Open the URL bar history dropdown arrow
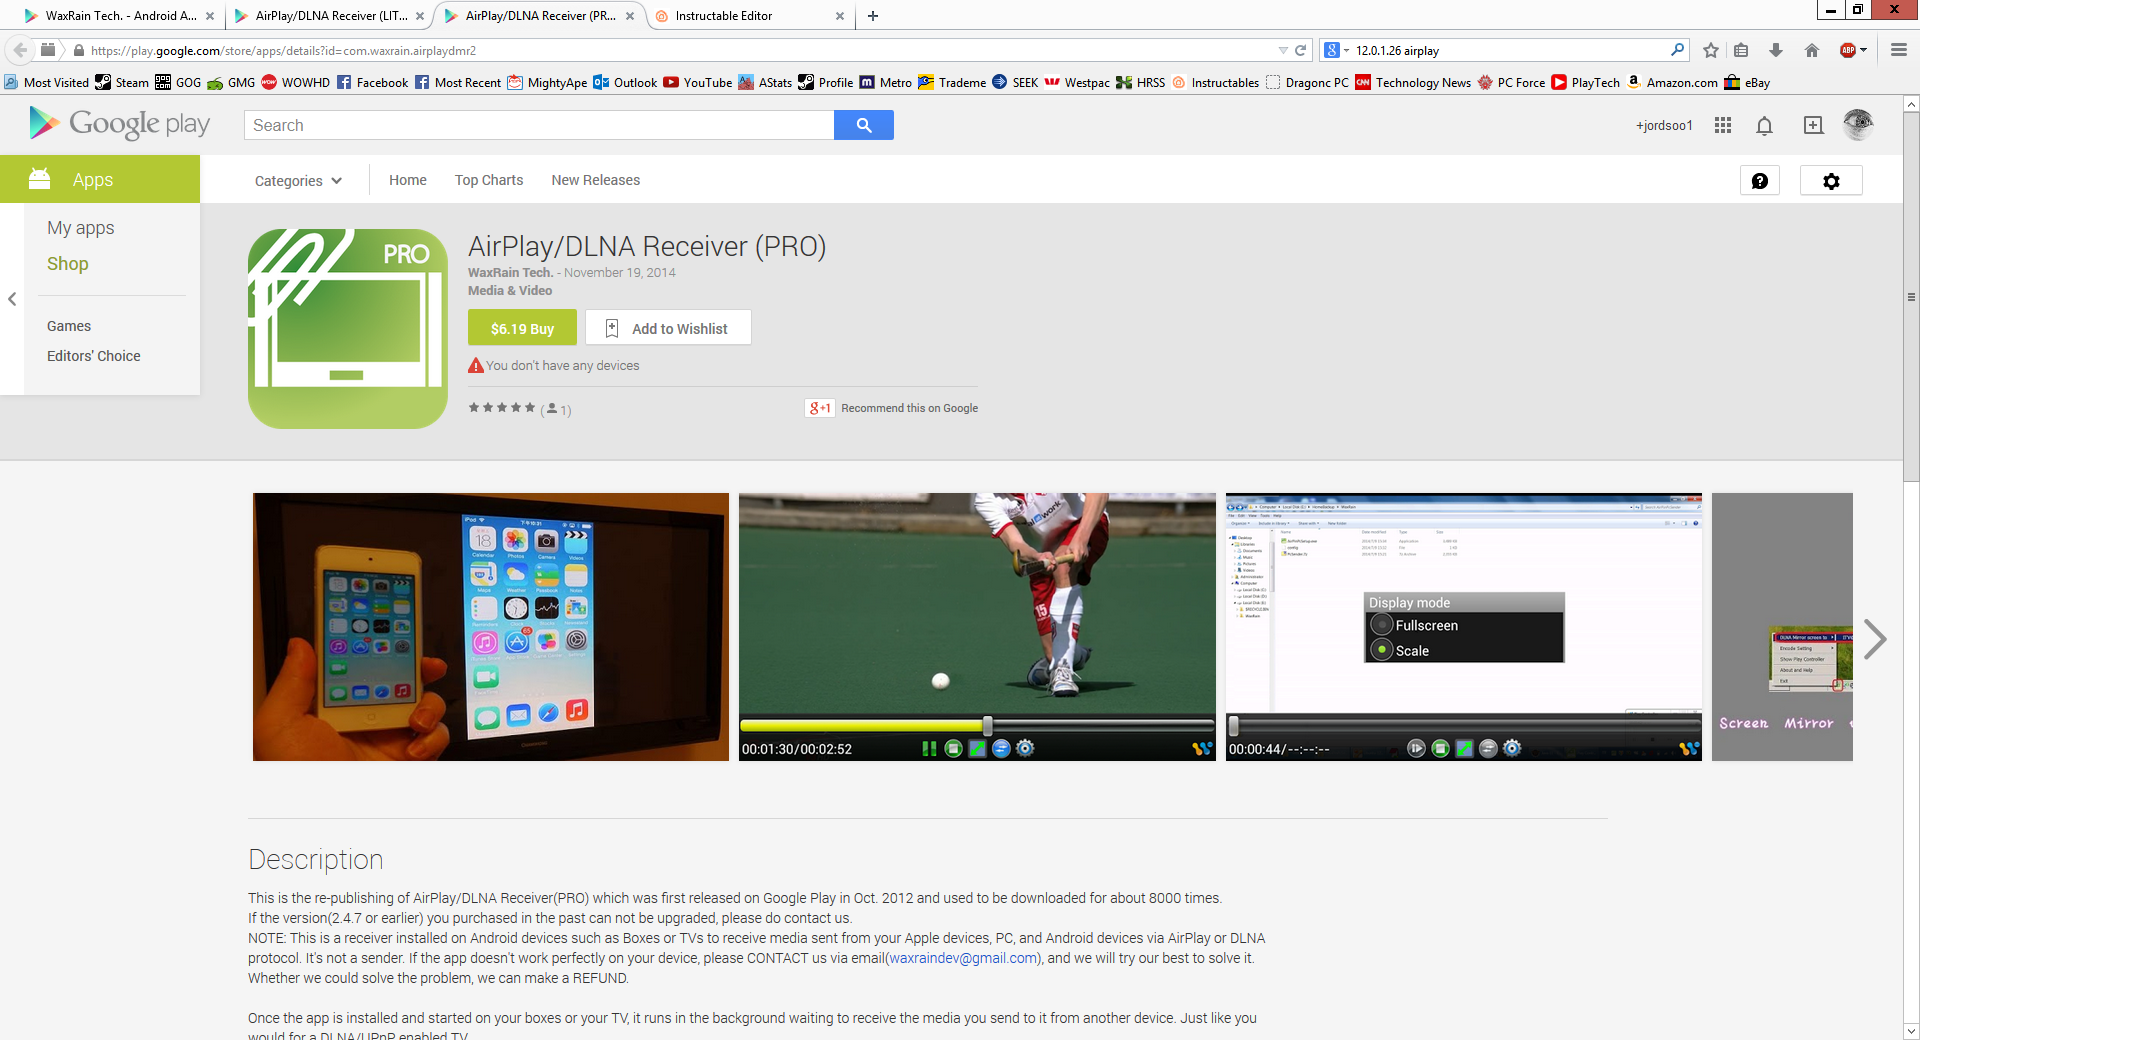Image resolution: width=2142 pixels, height=1040 pixels. click(x=1283, y=50)
